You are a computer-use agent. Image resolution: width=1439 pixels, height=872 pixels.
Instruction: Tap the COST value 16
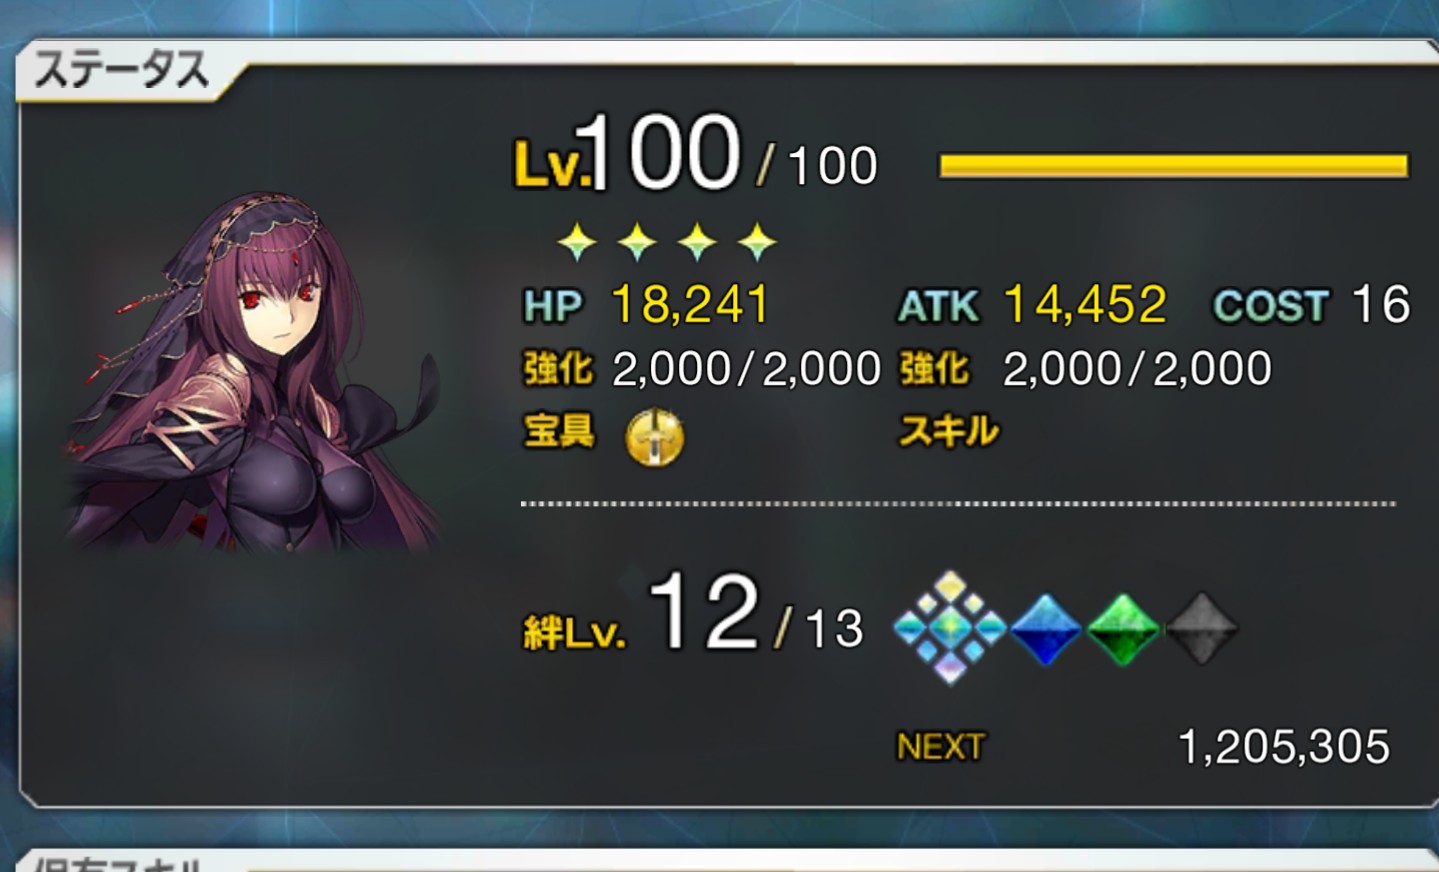click(x=1381, y=304)
